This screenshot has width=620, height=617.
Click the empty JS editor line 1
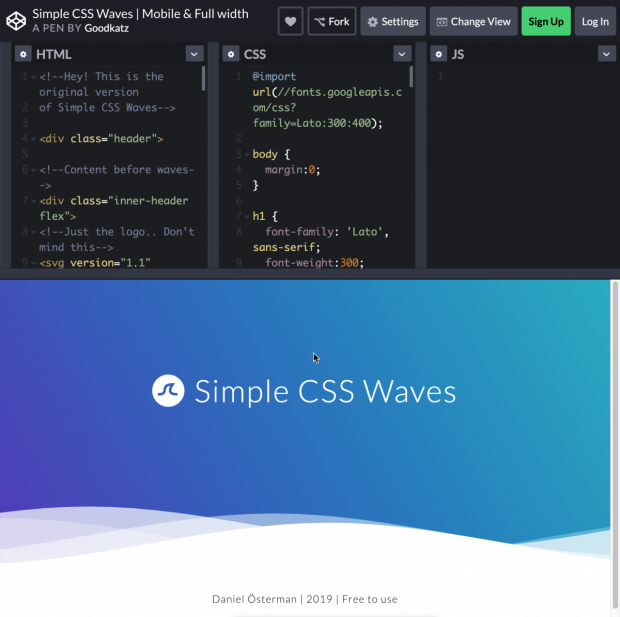522,76
